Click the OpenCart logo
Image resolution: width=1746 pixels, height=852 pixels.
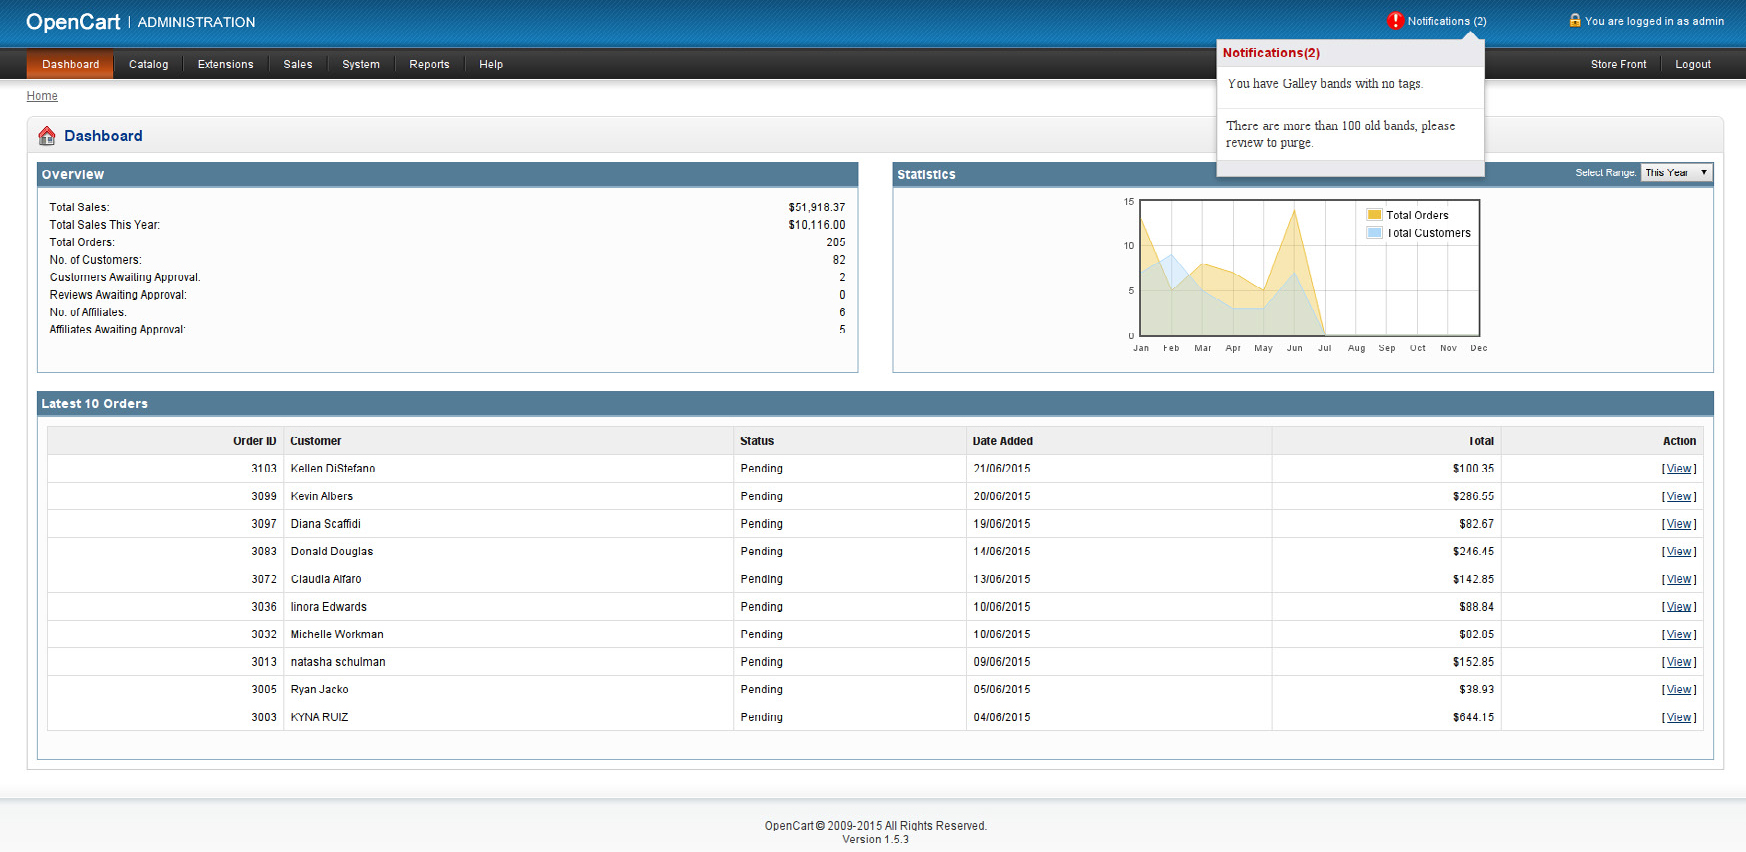[x=73, y=22]
